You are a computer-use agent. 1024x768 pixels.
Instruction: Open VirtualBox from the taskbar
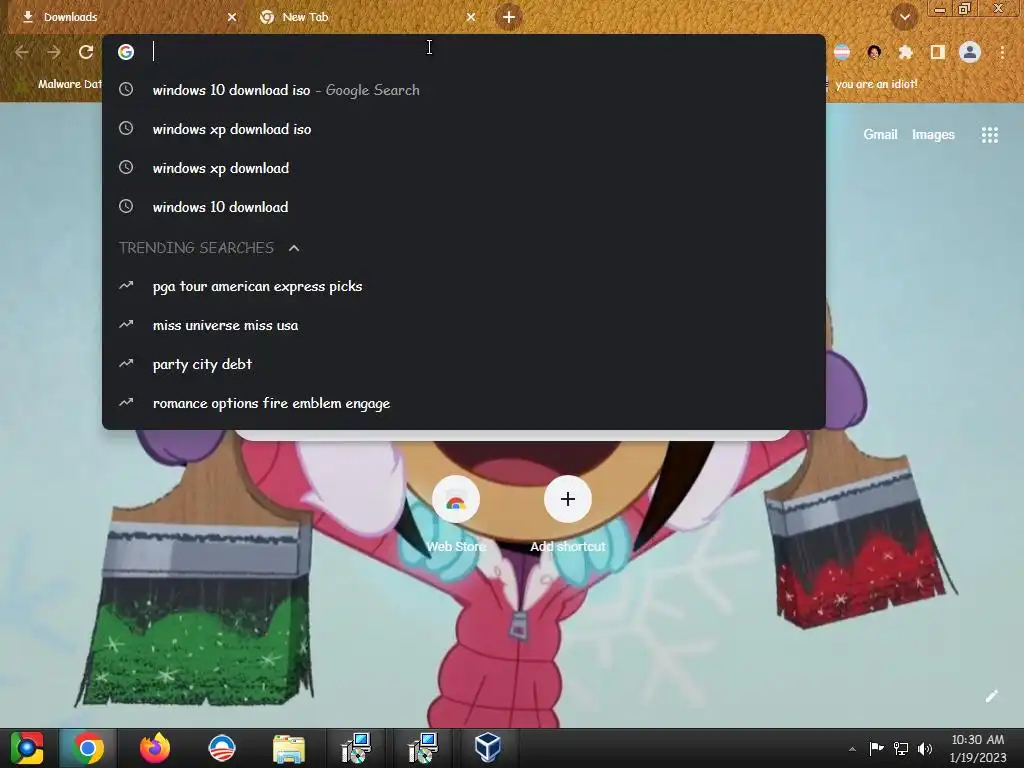[x=488, y=748]
